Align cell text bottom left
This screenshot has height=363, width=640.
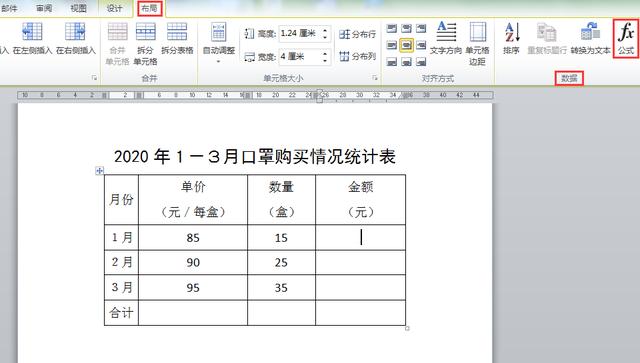391,62
